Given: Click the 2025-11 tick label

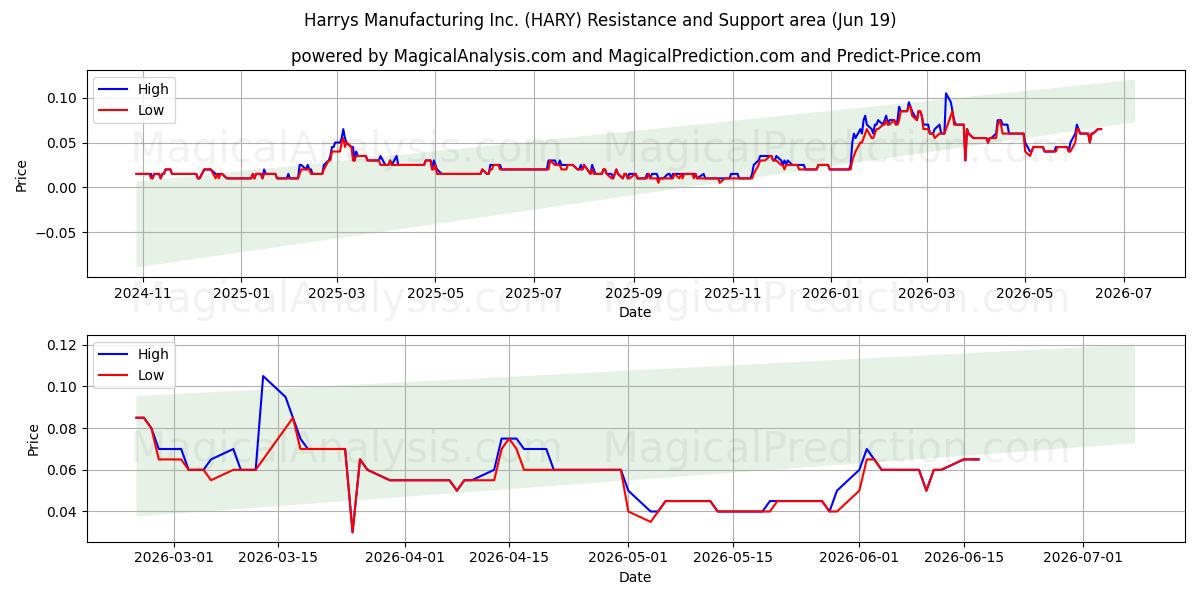Looking at the screenshot, I should coord(732,293).
